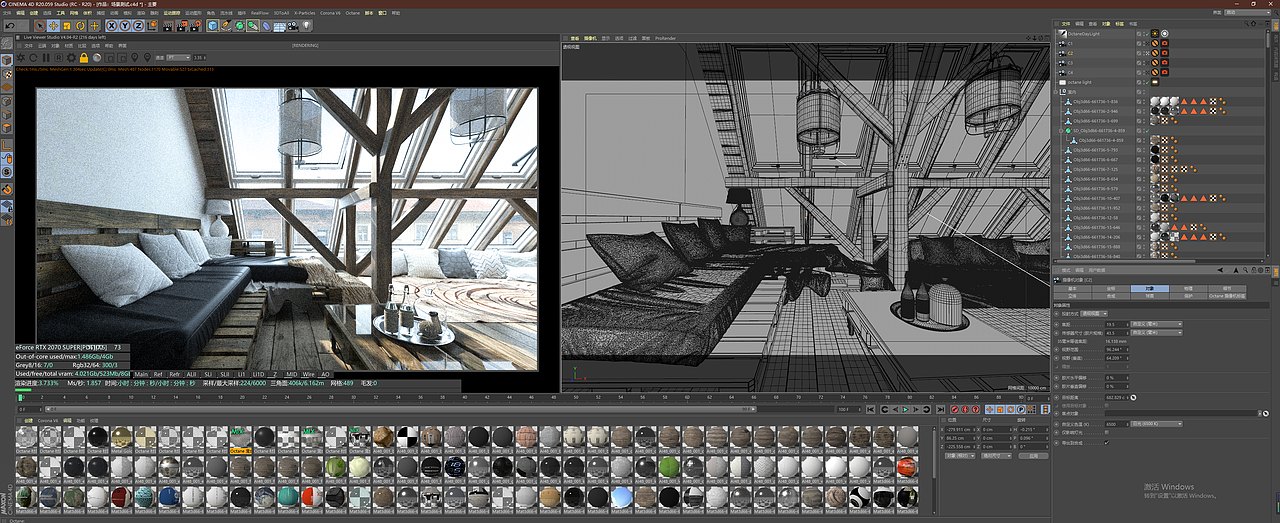Collapse the 室内 group in Object Manager

(x=1057, y=92)
